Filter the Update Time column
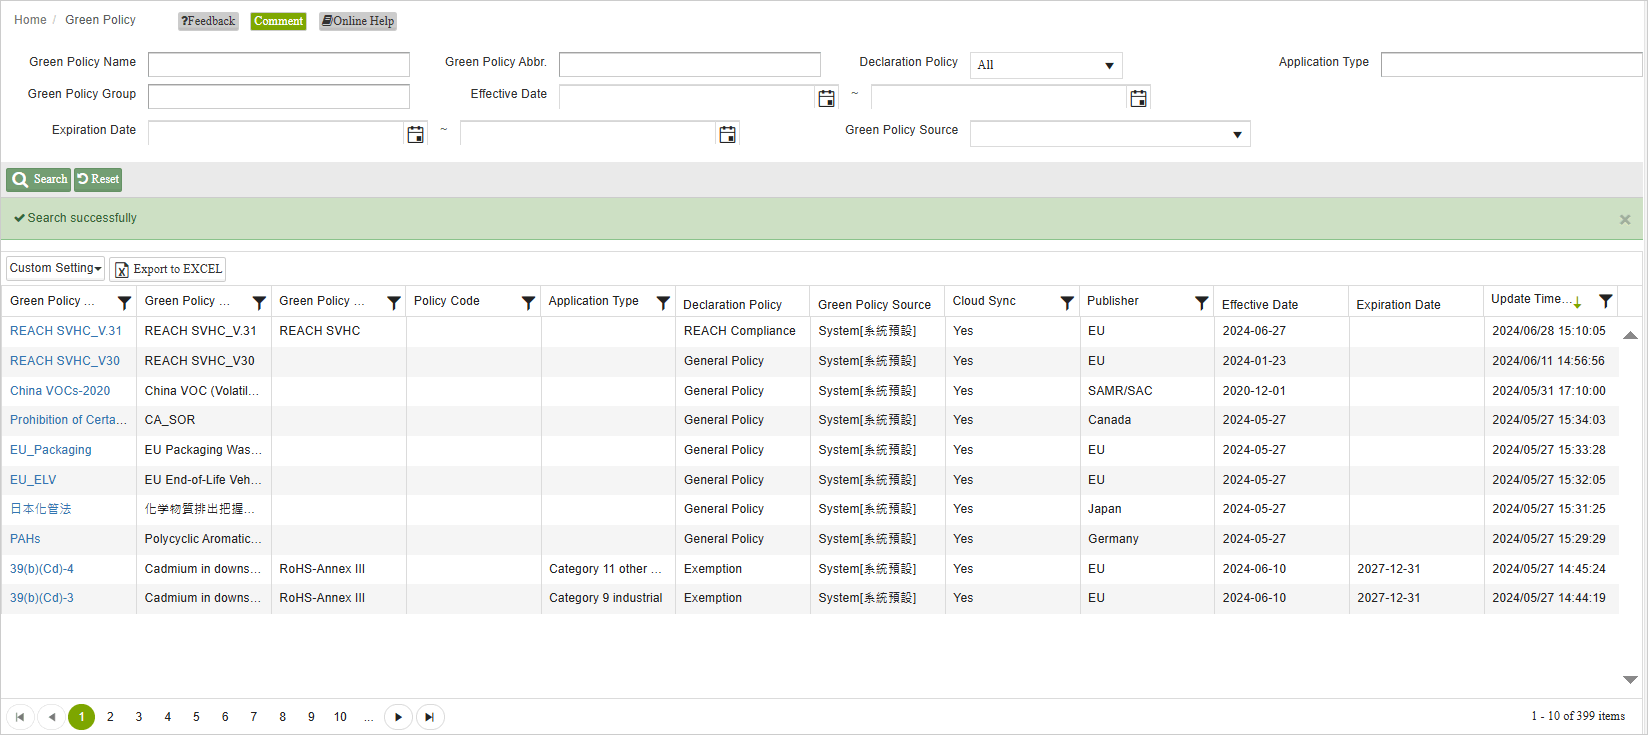This screenshot has width=1648, height=735. [x=1605, y=300]
